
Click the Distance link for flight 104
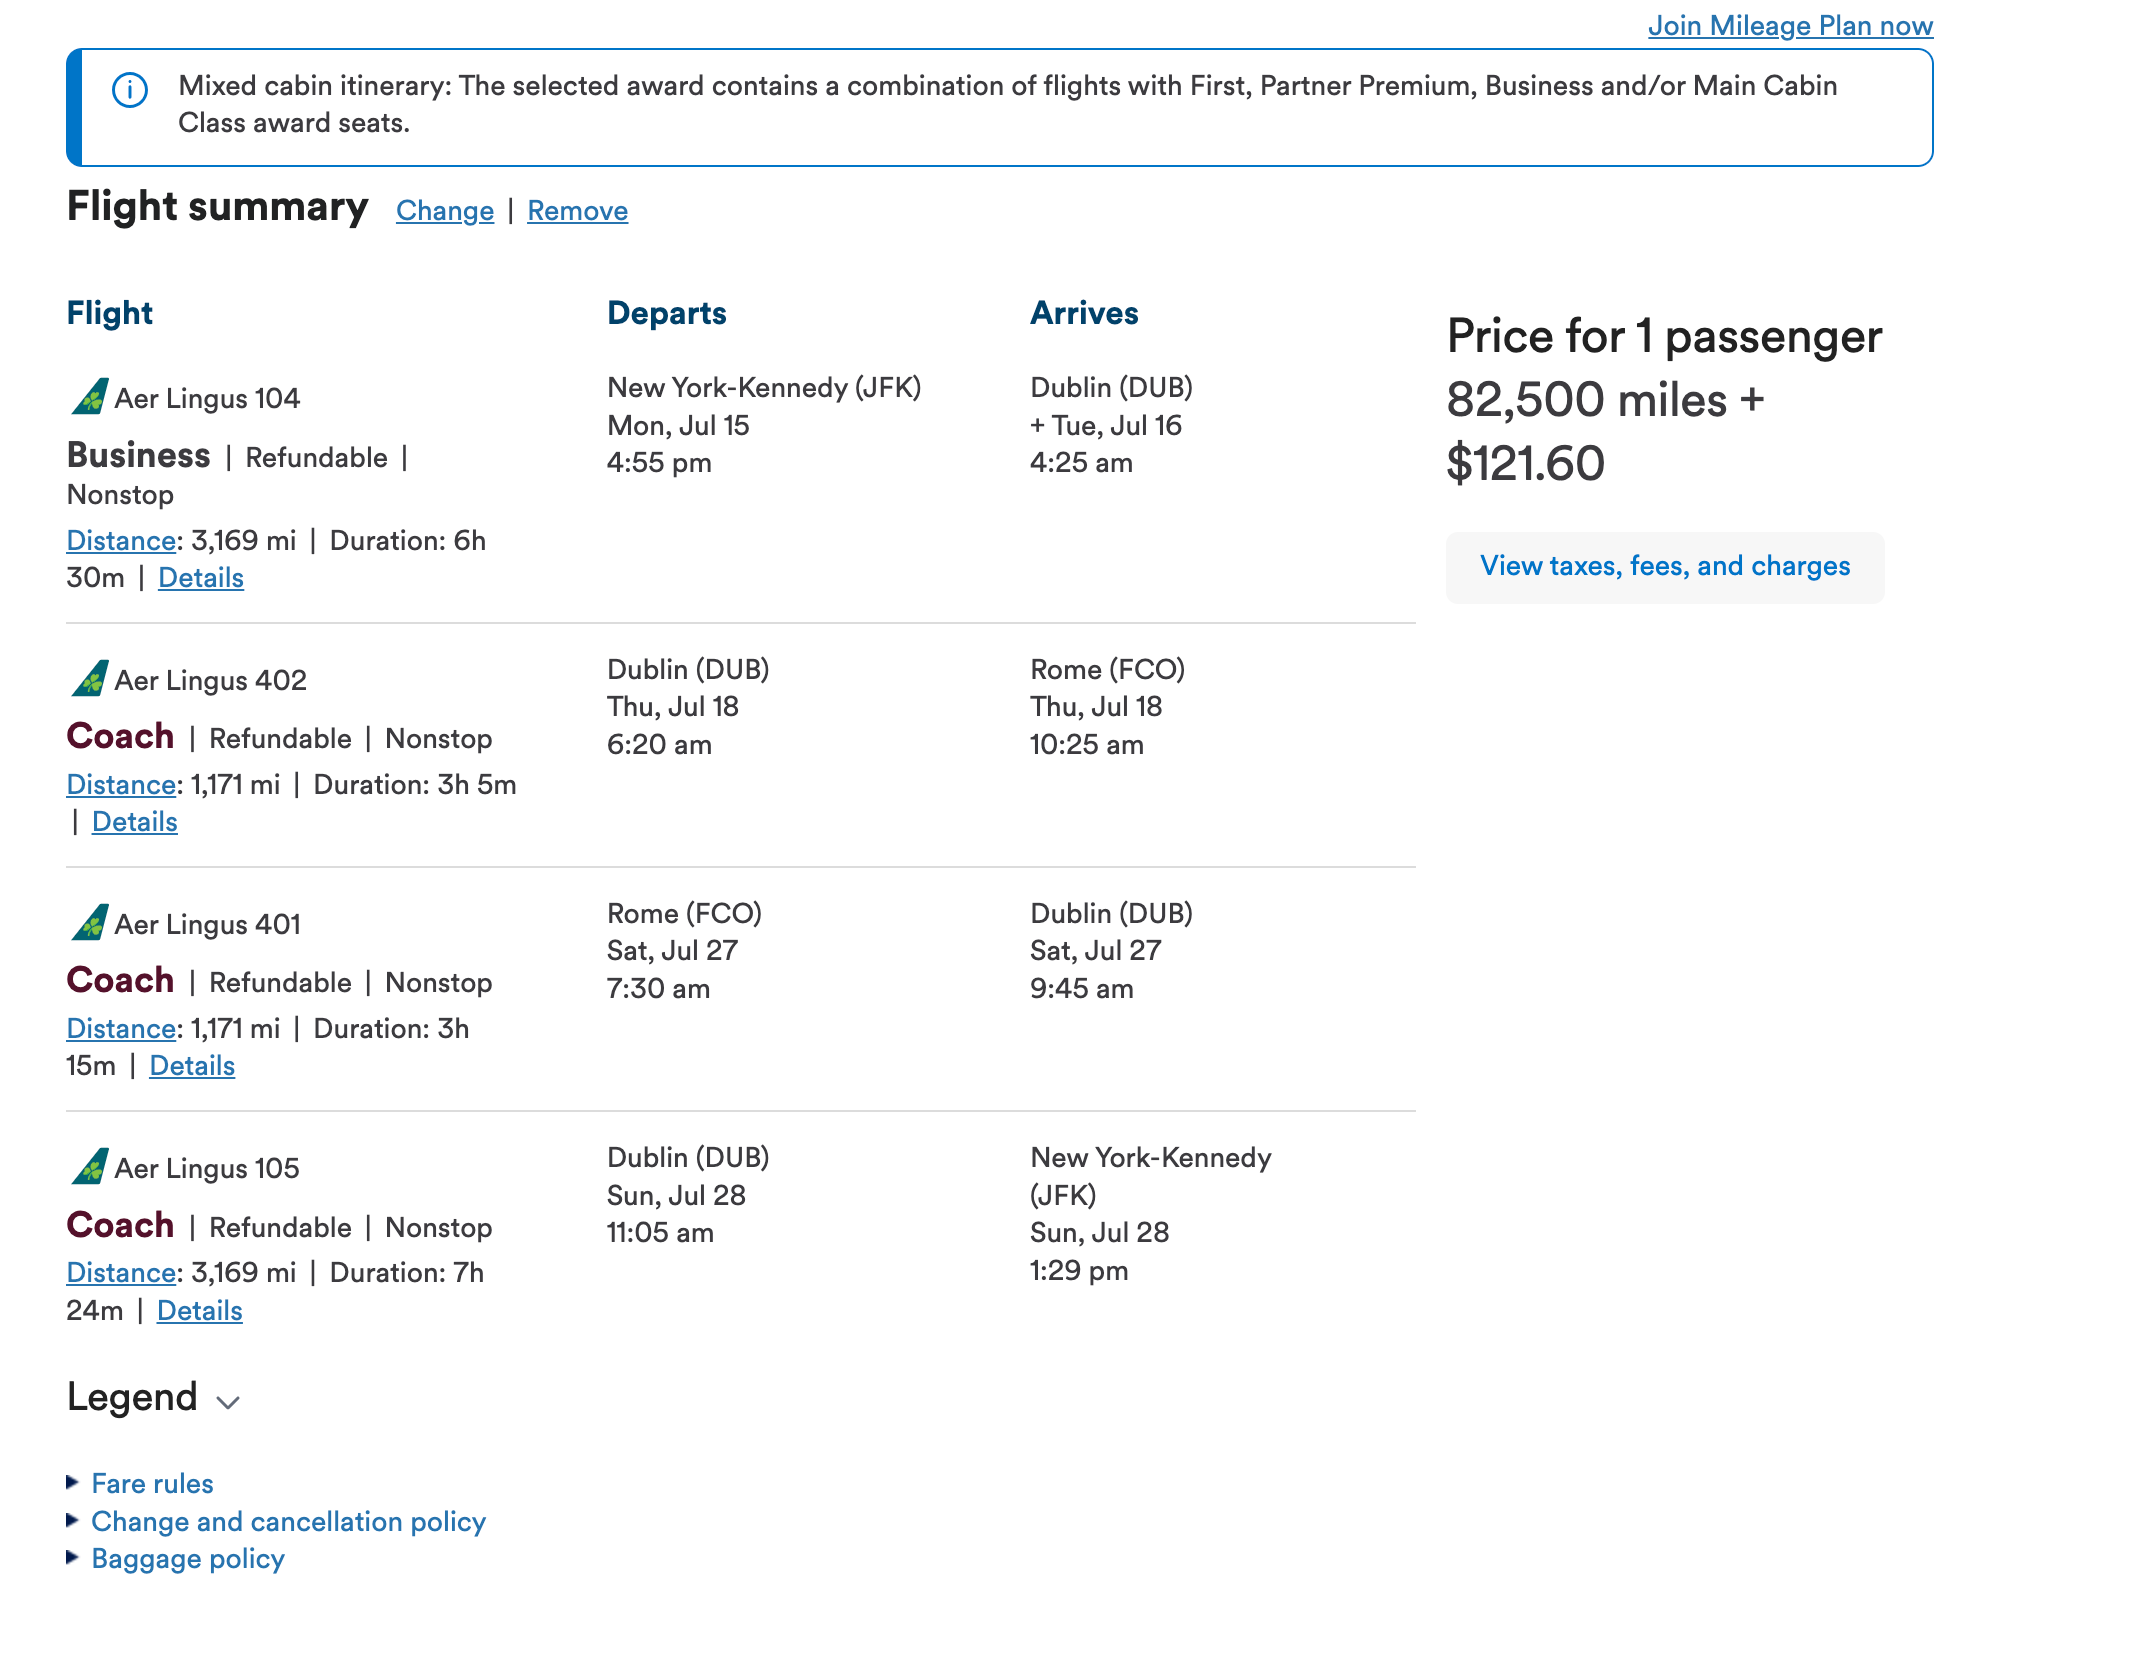pos(121,540)
